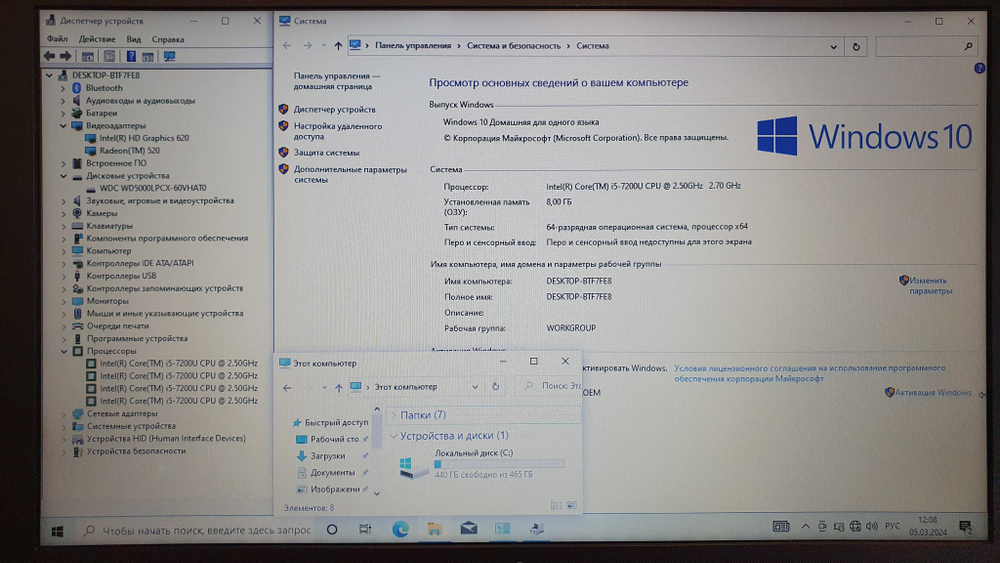Viewport: 1000px width, 563px height.
Task: Expand the Клавиатуры node
Action: coord(63,226)
